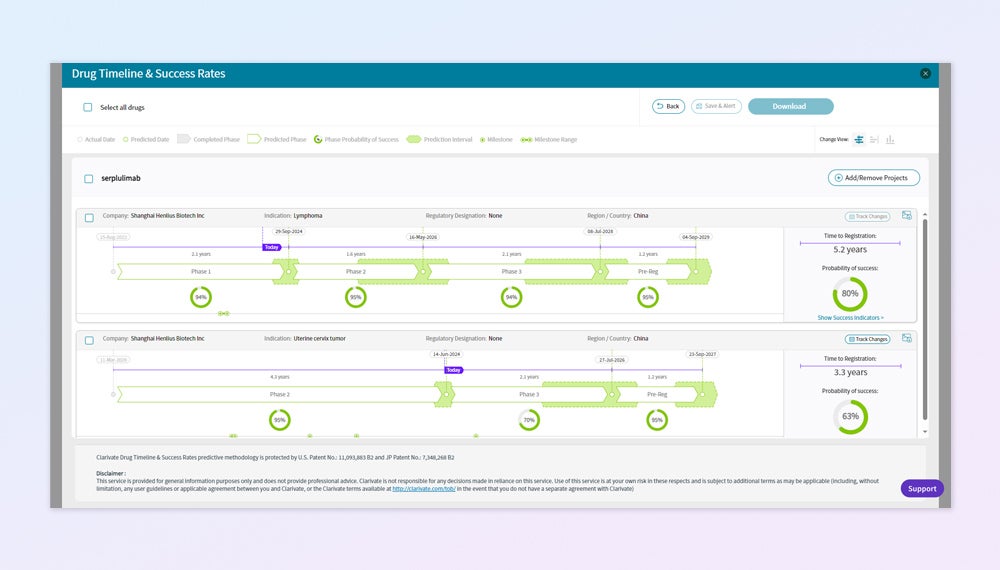Switch to the second Change View icon
This screenshot has height=570, width=1000.
coord(874,139)
